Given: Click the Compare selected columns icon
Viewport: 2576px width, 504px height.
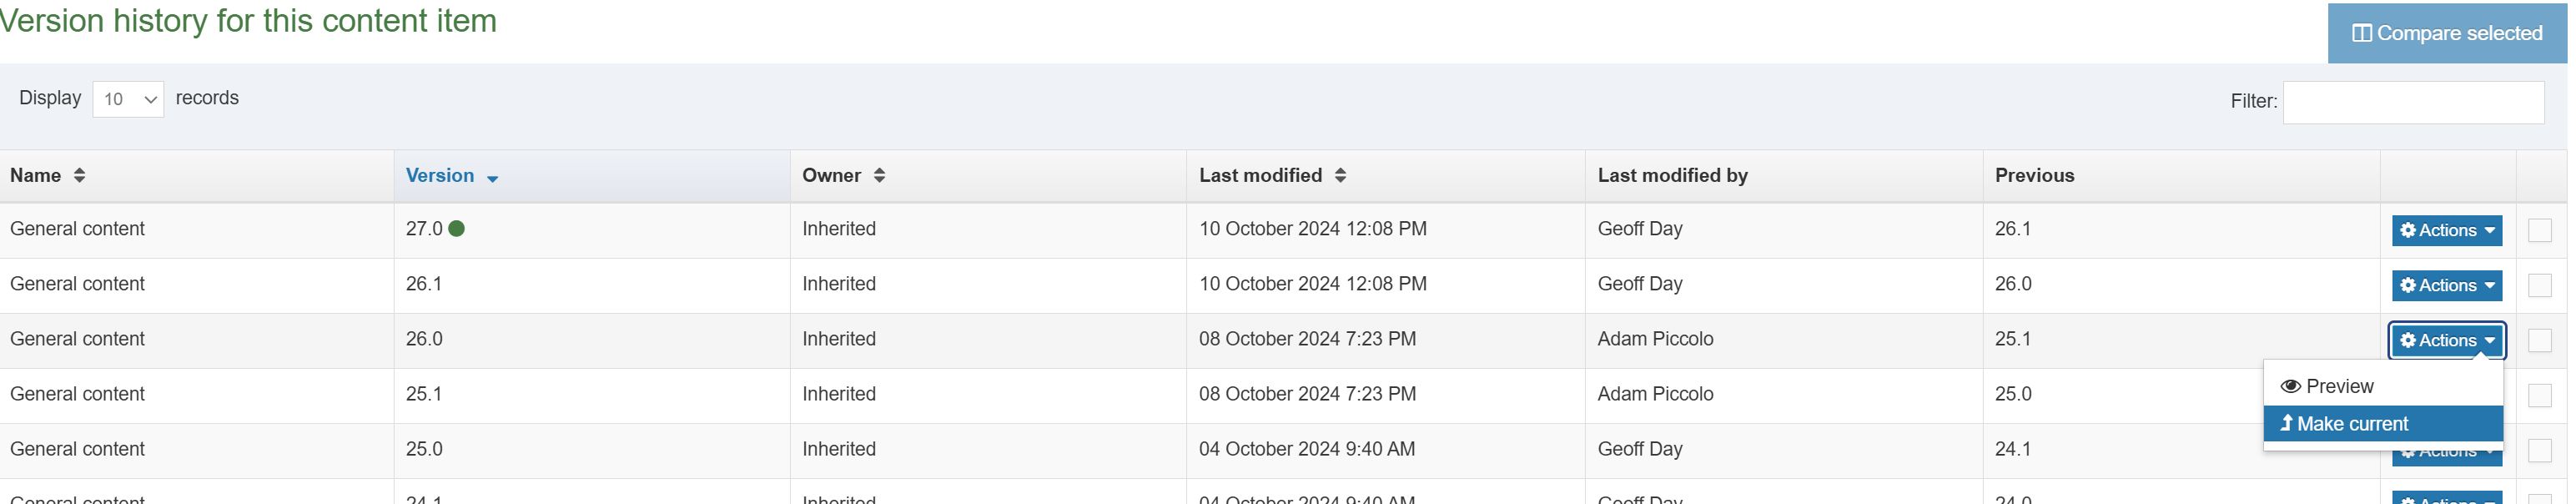Looking at the screenshot, I should point(2361,33).
